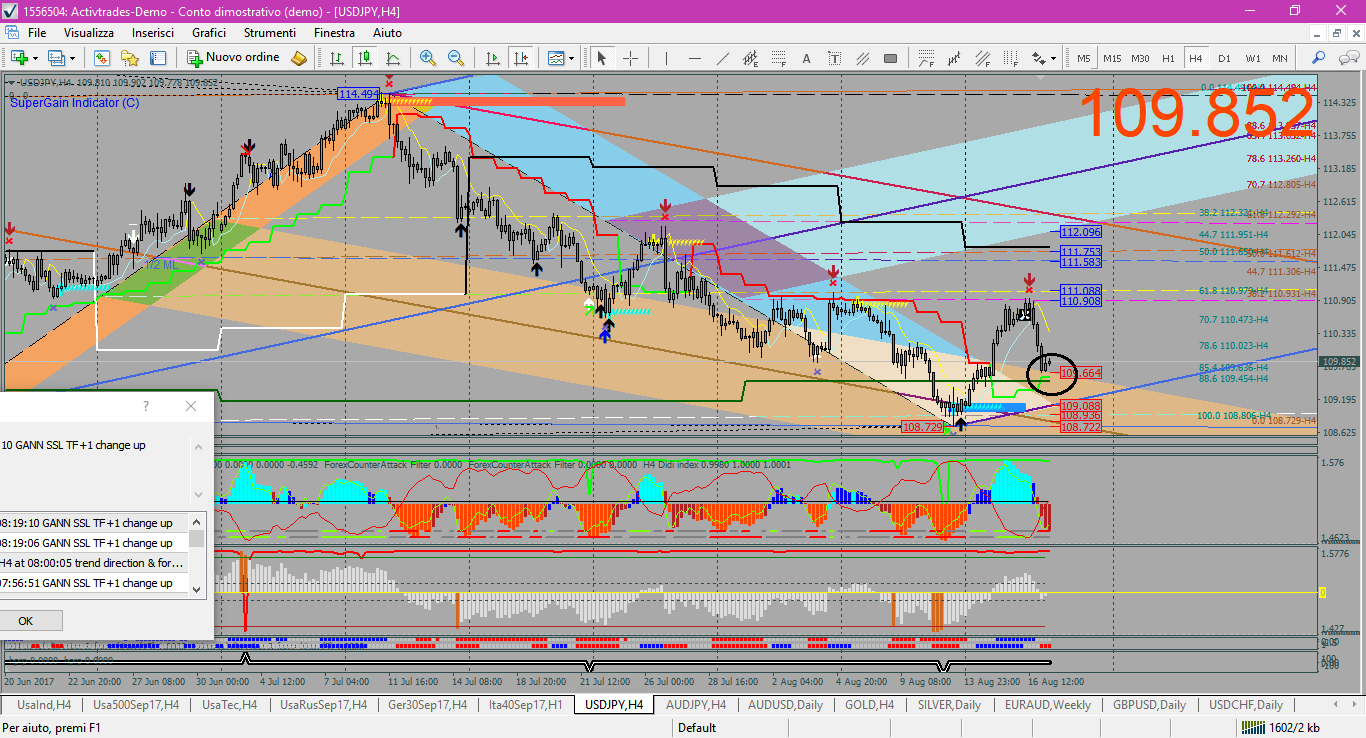The image size is (1366, 738).
Task: Switch to EURAUD,Weekly chart tab
Action: 1048,705
